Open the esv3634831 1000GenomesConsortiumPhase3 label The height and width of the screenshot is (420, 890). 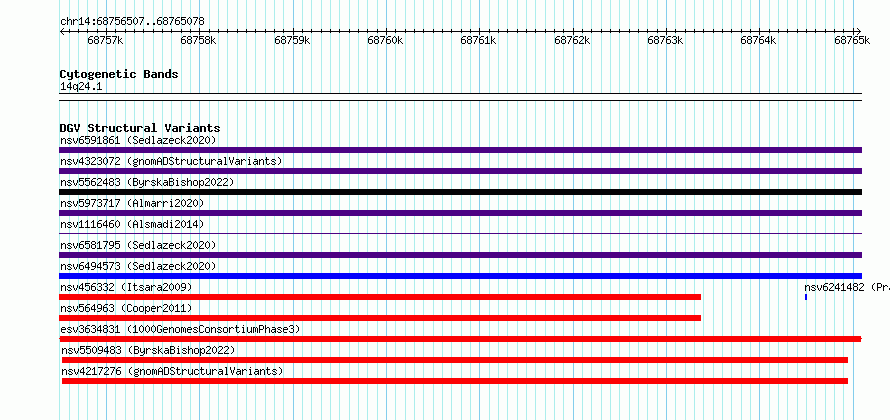pos(180,329)
